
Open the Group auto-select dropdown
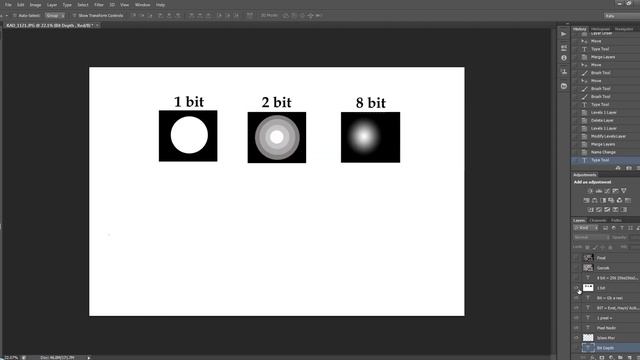55,16
